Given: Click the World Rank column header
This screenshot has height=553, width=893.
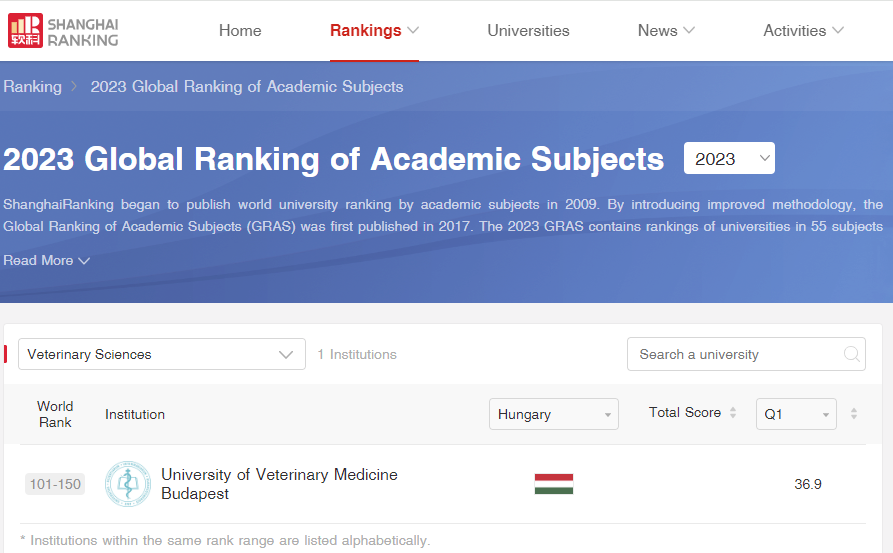Looking at the screenshot, I should 55,414.
